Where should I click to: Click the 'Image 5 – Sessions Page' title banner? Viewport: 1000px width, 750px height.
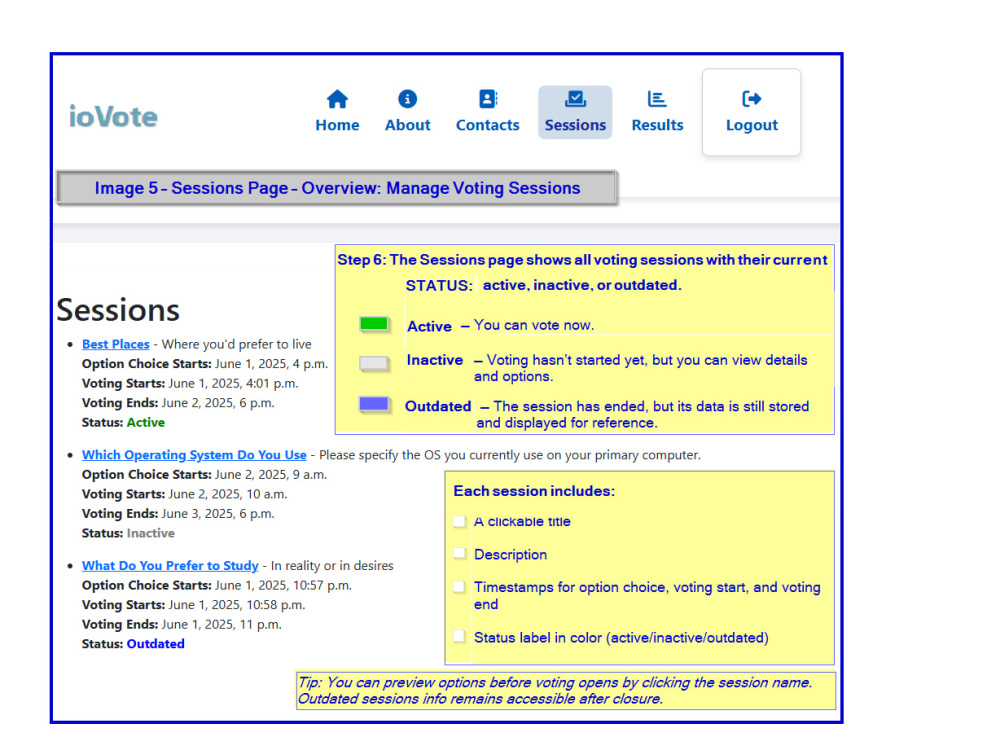point(337,188)
